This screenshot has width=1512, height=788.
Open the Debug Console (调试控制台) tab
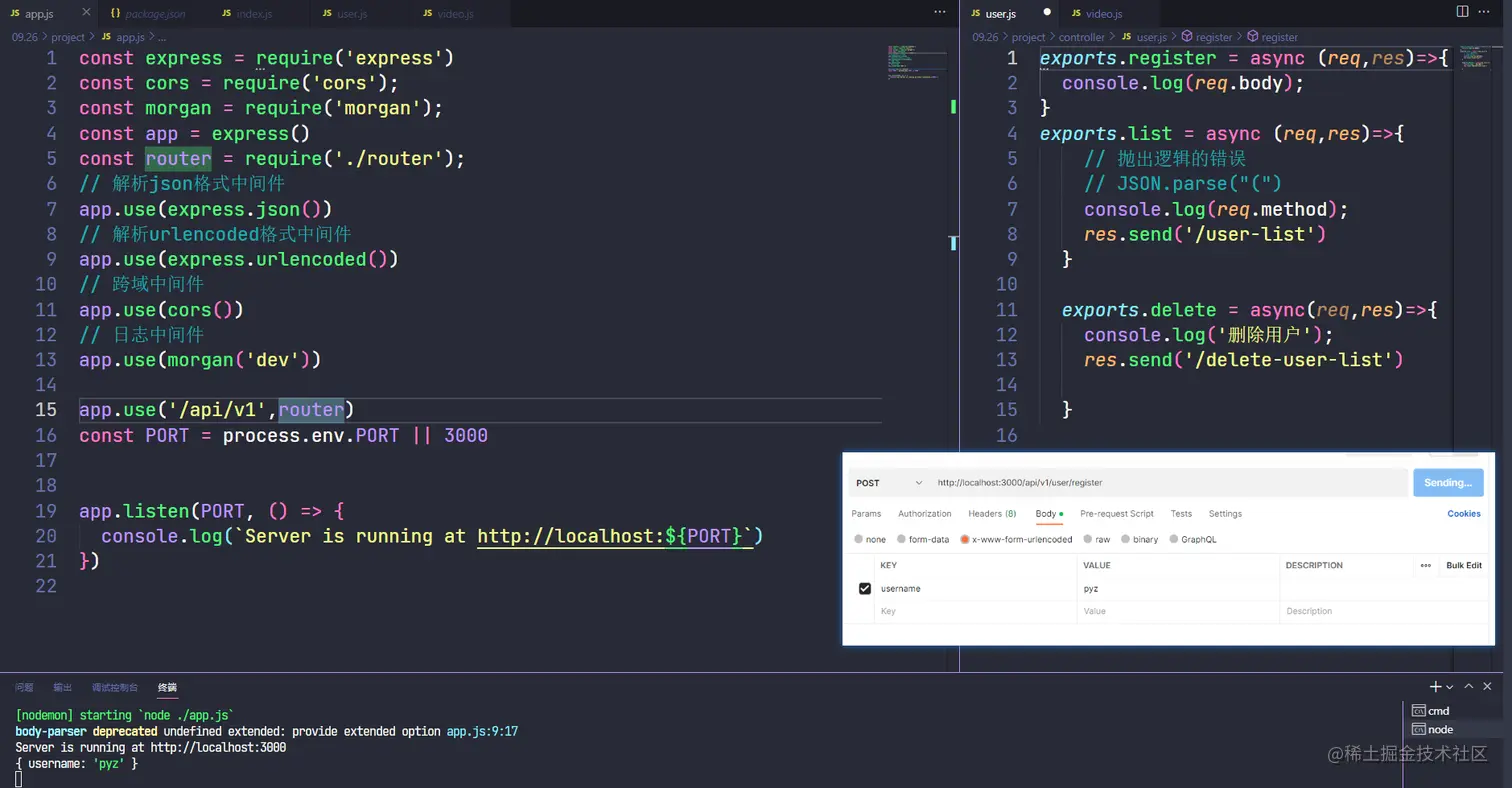coord(115,688)
